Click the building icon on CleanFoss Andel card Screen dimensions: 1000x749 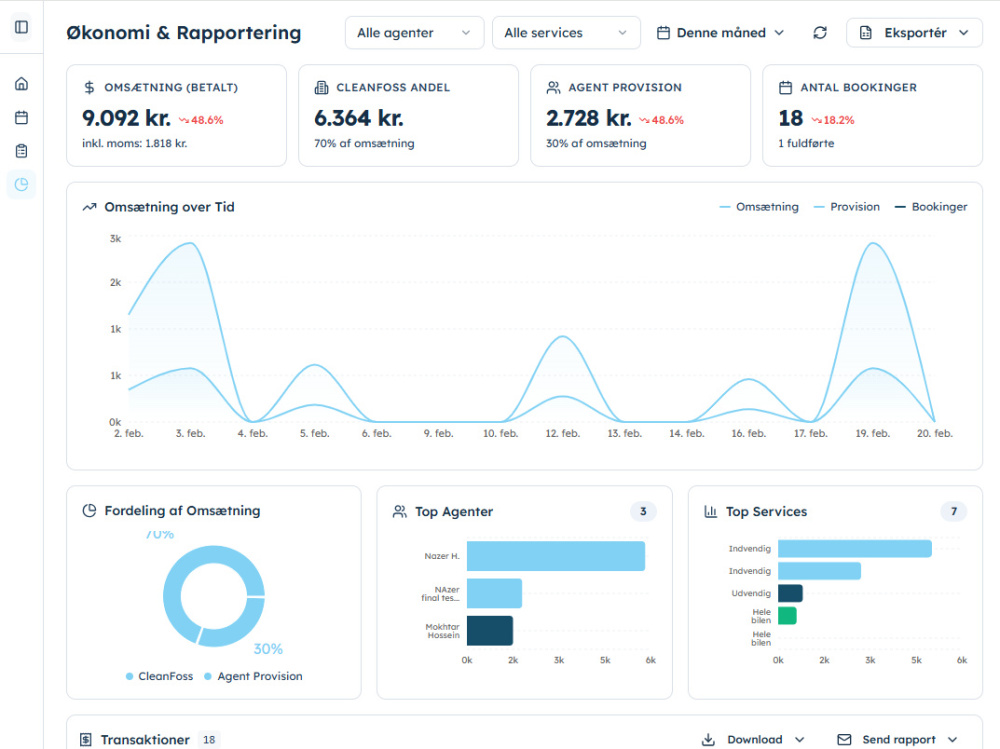coord(321,87)
